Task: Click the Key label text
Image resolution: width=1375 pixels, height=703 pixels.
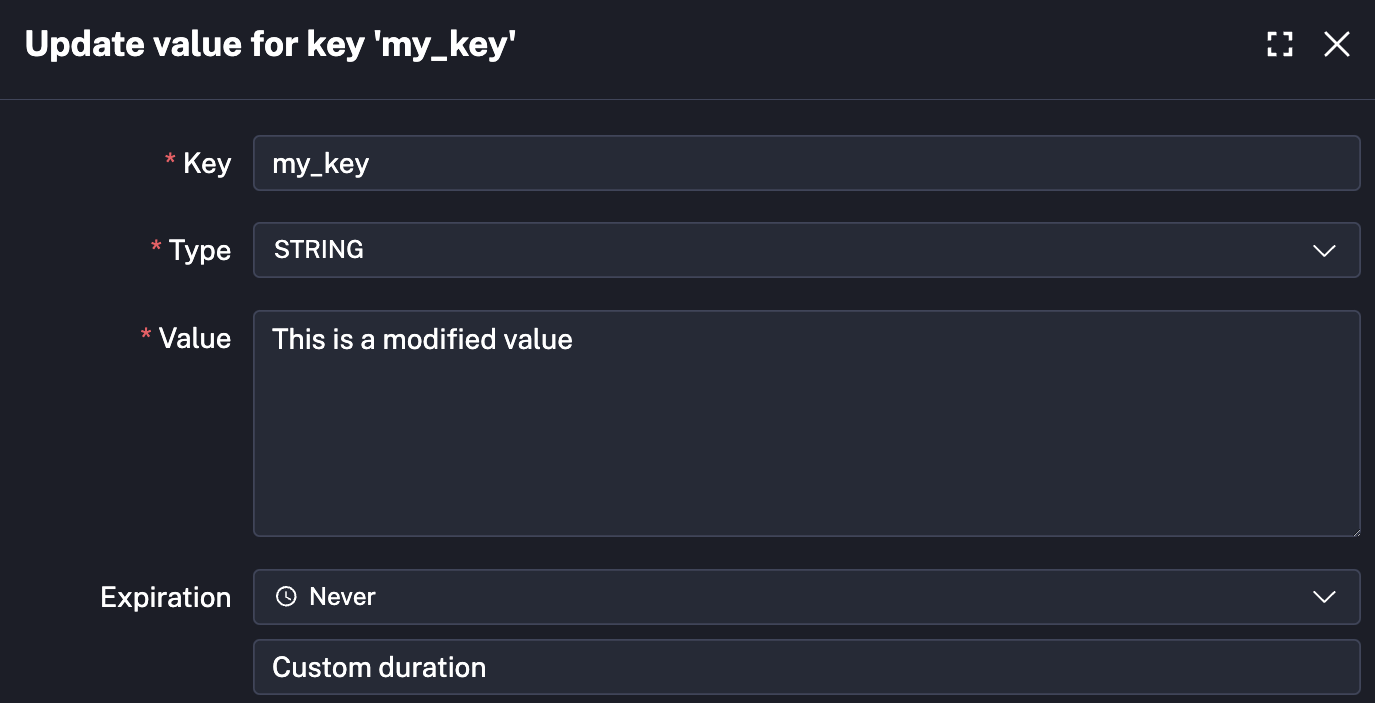Action: pyautogui.click(x=205, y=162)
